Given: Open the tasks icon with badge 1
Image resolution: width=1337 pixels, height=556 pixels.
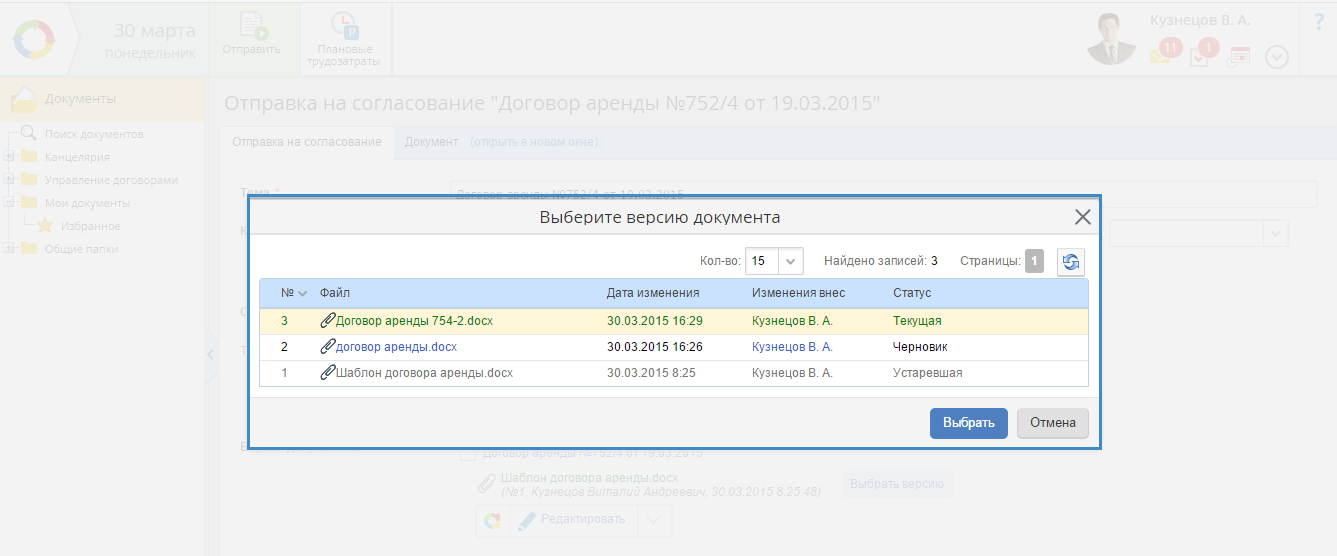Looking at the screenshot, I should (1201, 54).
